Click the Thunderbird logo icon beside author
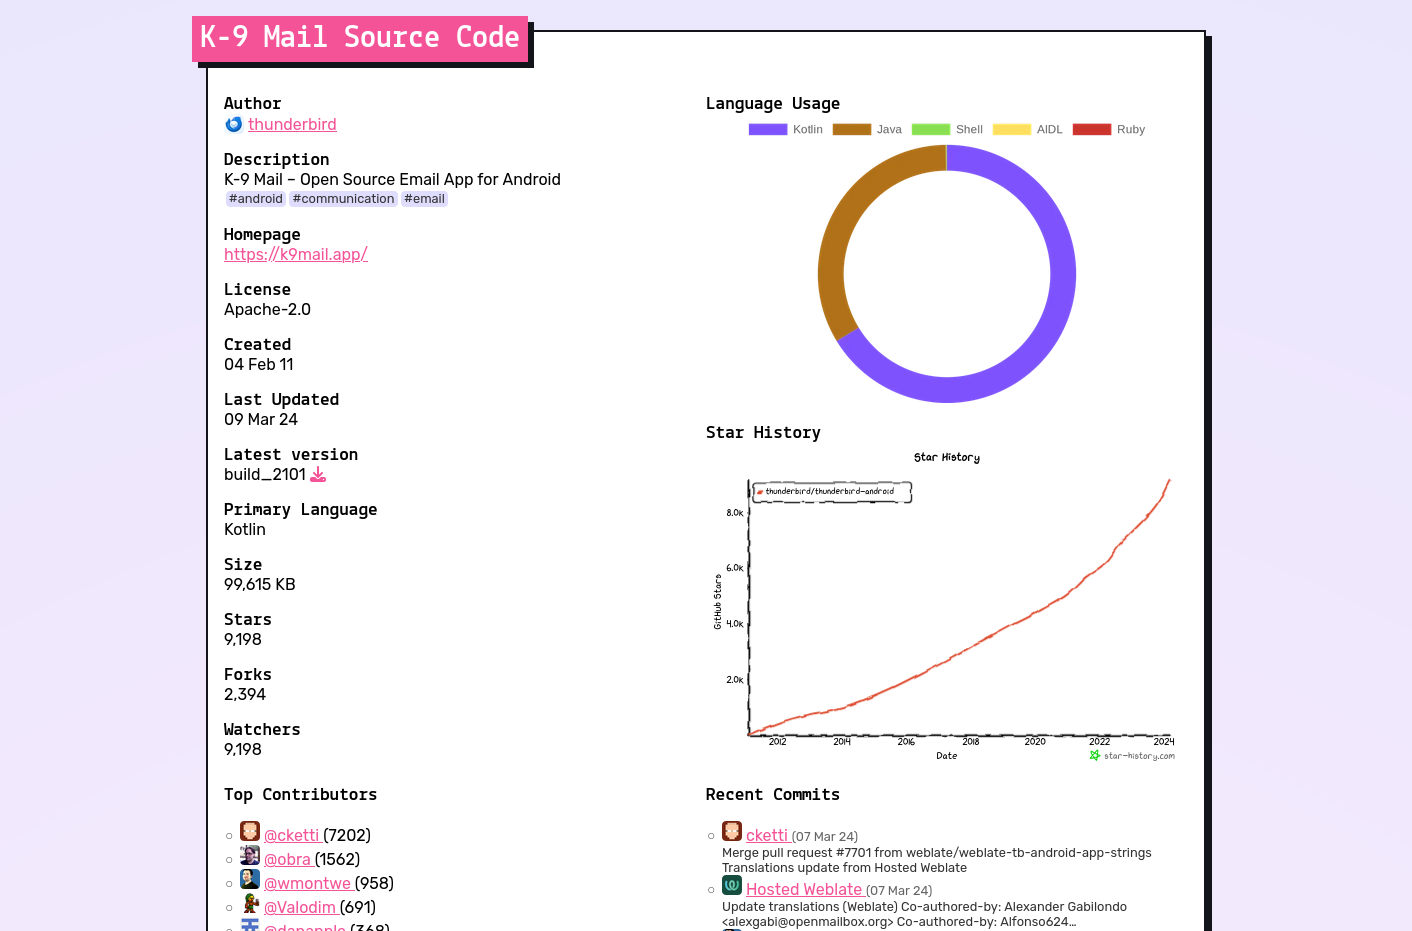Image resolution: width=1412 pixels, height=931 pixels. pyautogui.click(x=234, y=124)
